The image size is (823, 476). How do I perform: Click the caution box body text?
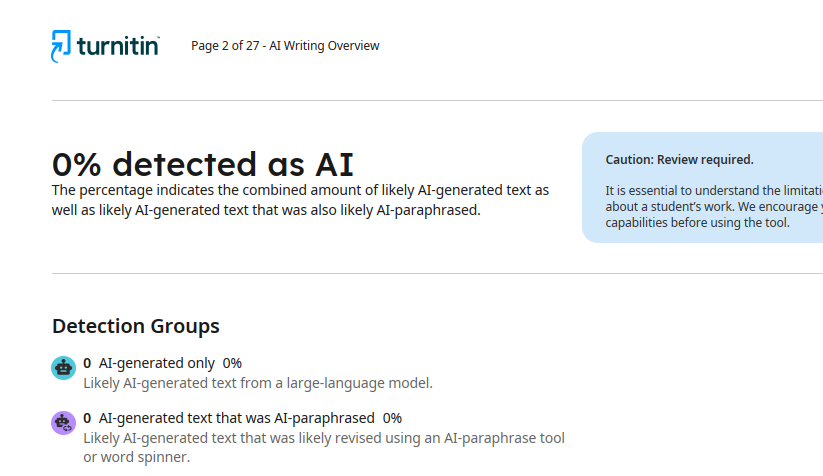coord(713,207)
